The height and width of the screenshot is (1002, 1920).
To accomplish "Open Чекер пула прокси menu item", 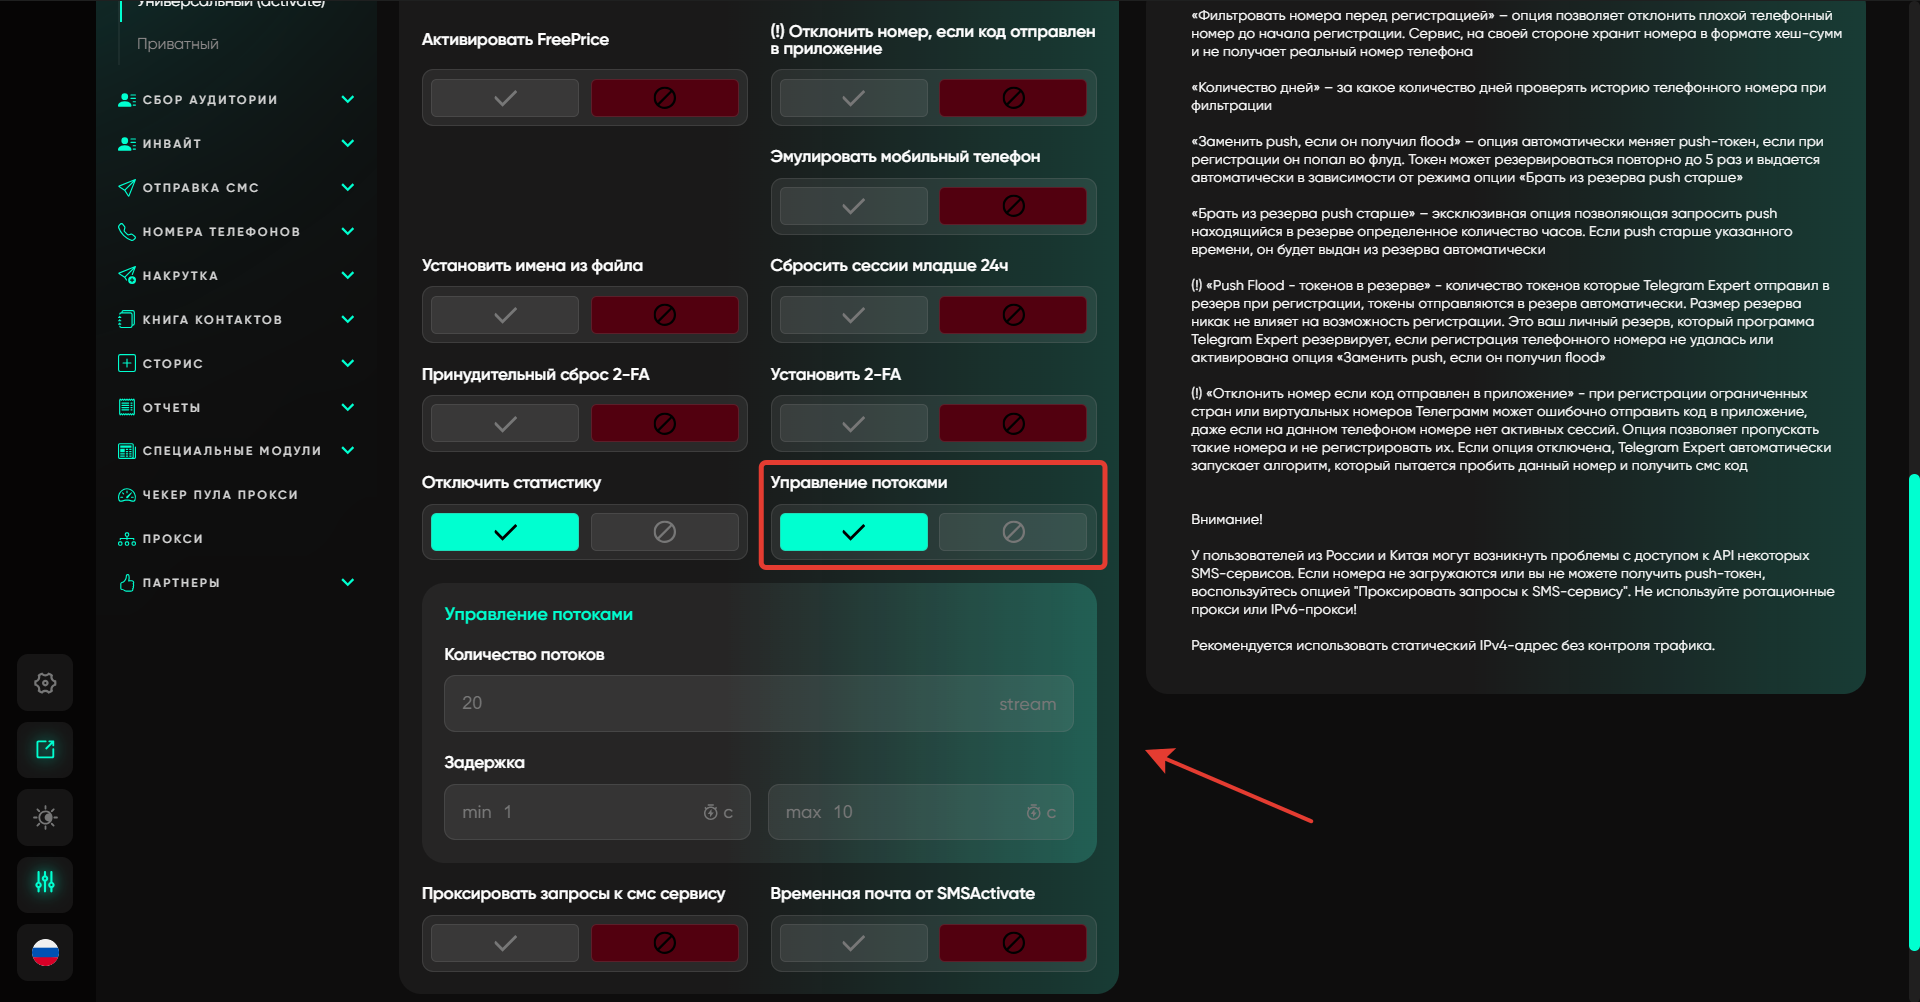I will (220, 495).
